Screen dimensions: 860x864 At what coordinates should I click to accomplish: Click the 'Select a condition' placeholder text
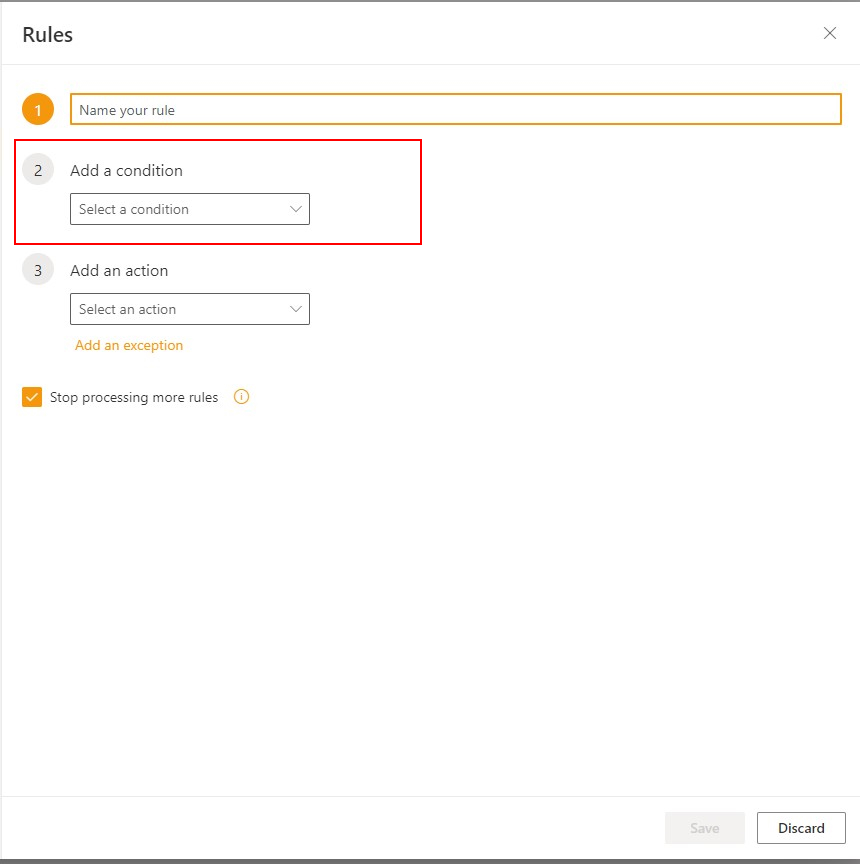coord(134,209)
